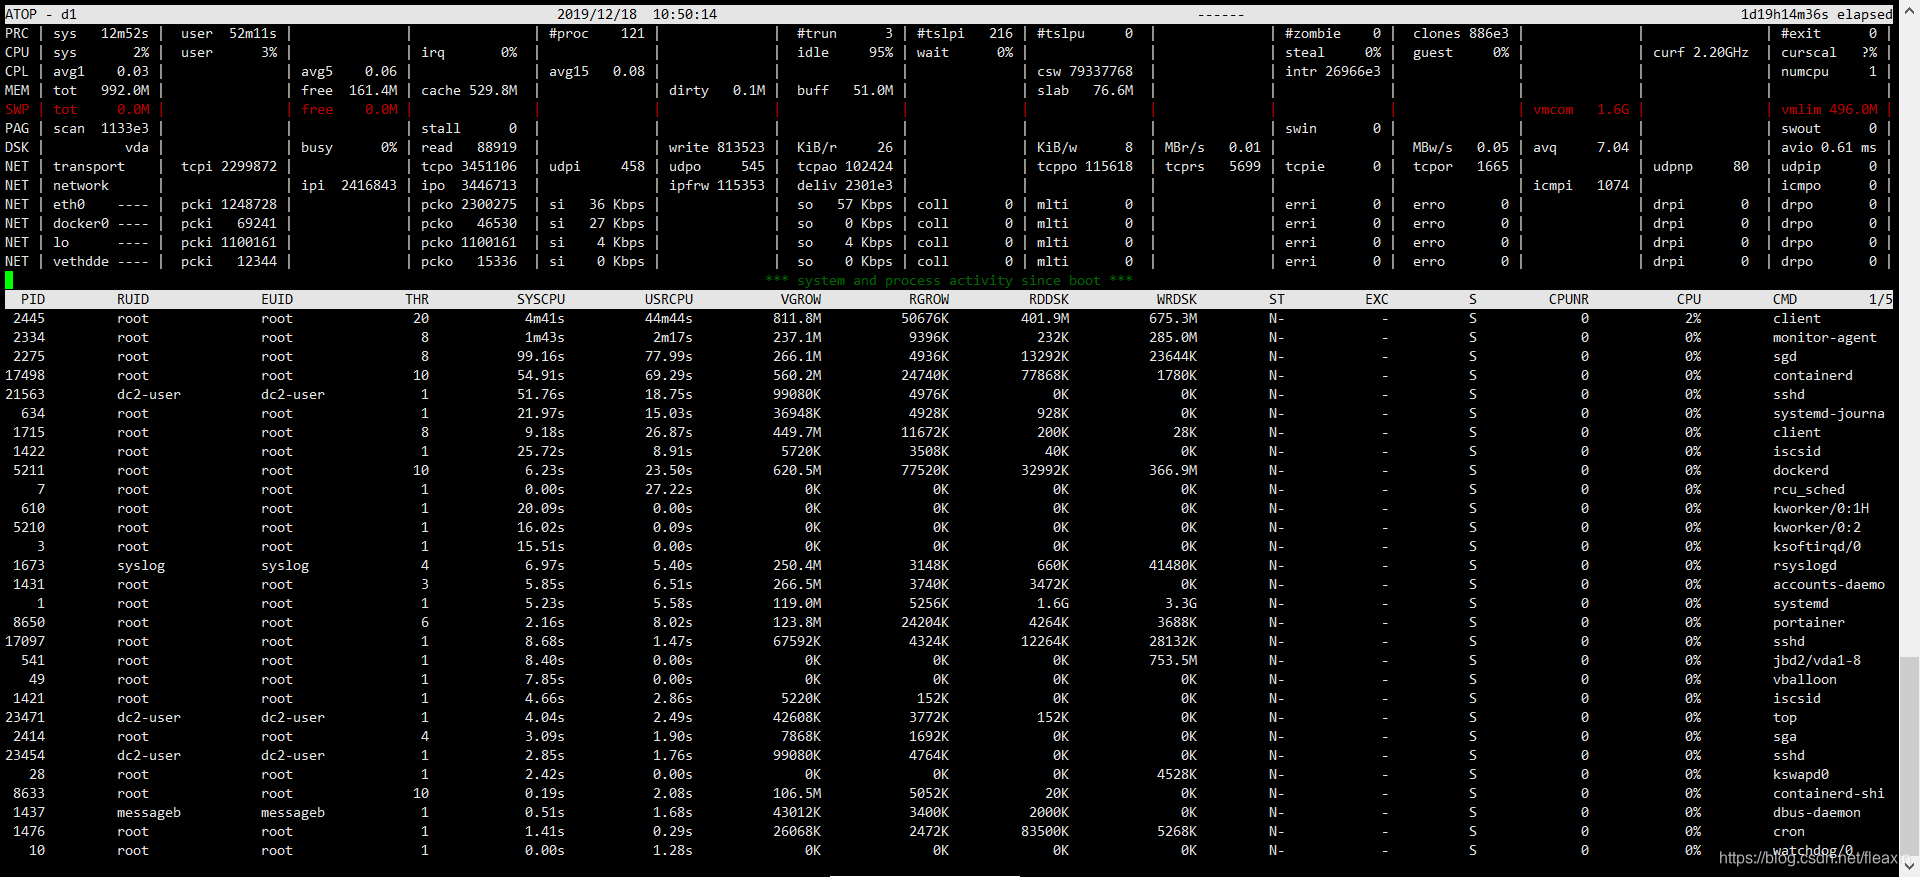
Task: Click the red vmlim 496.0M value
Action: 1829,109
